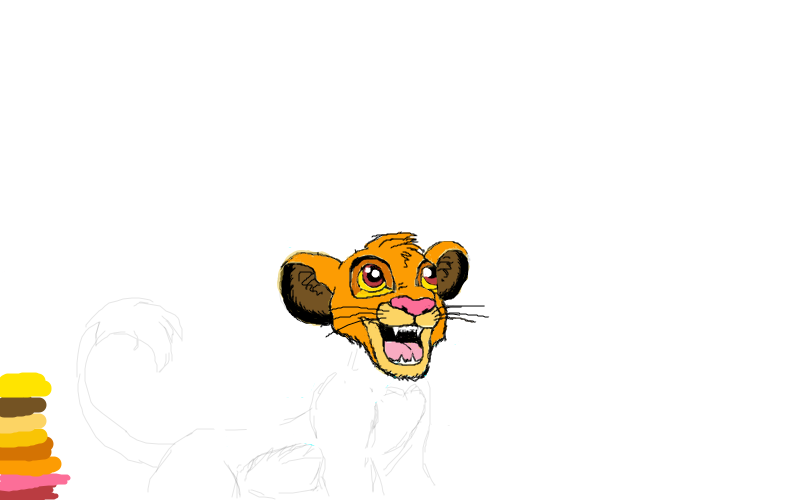Click the lion cub's pink nose
This screenshot has width=800, height=500.
[410, 305]
